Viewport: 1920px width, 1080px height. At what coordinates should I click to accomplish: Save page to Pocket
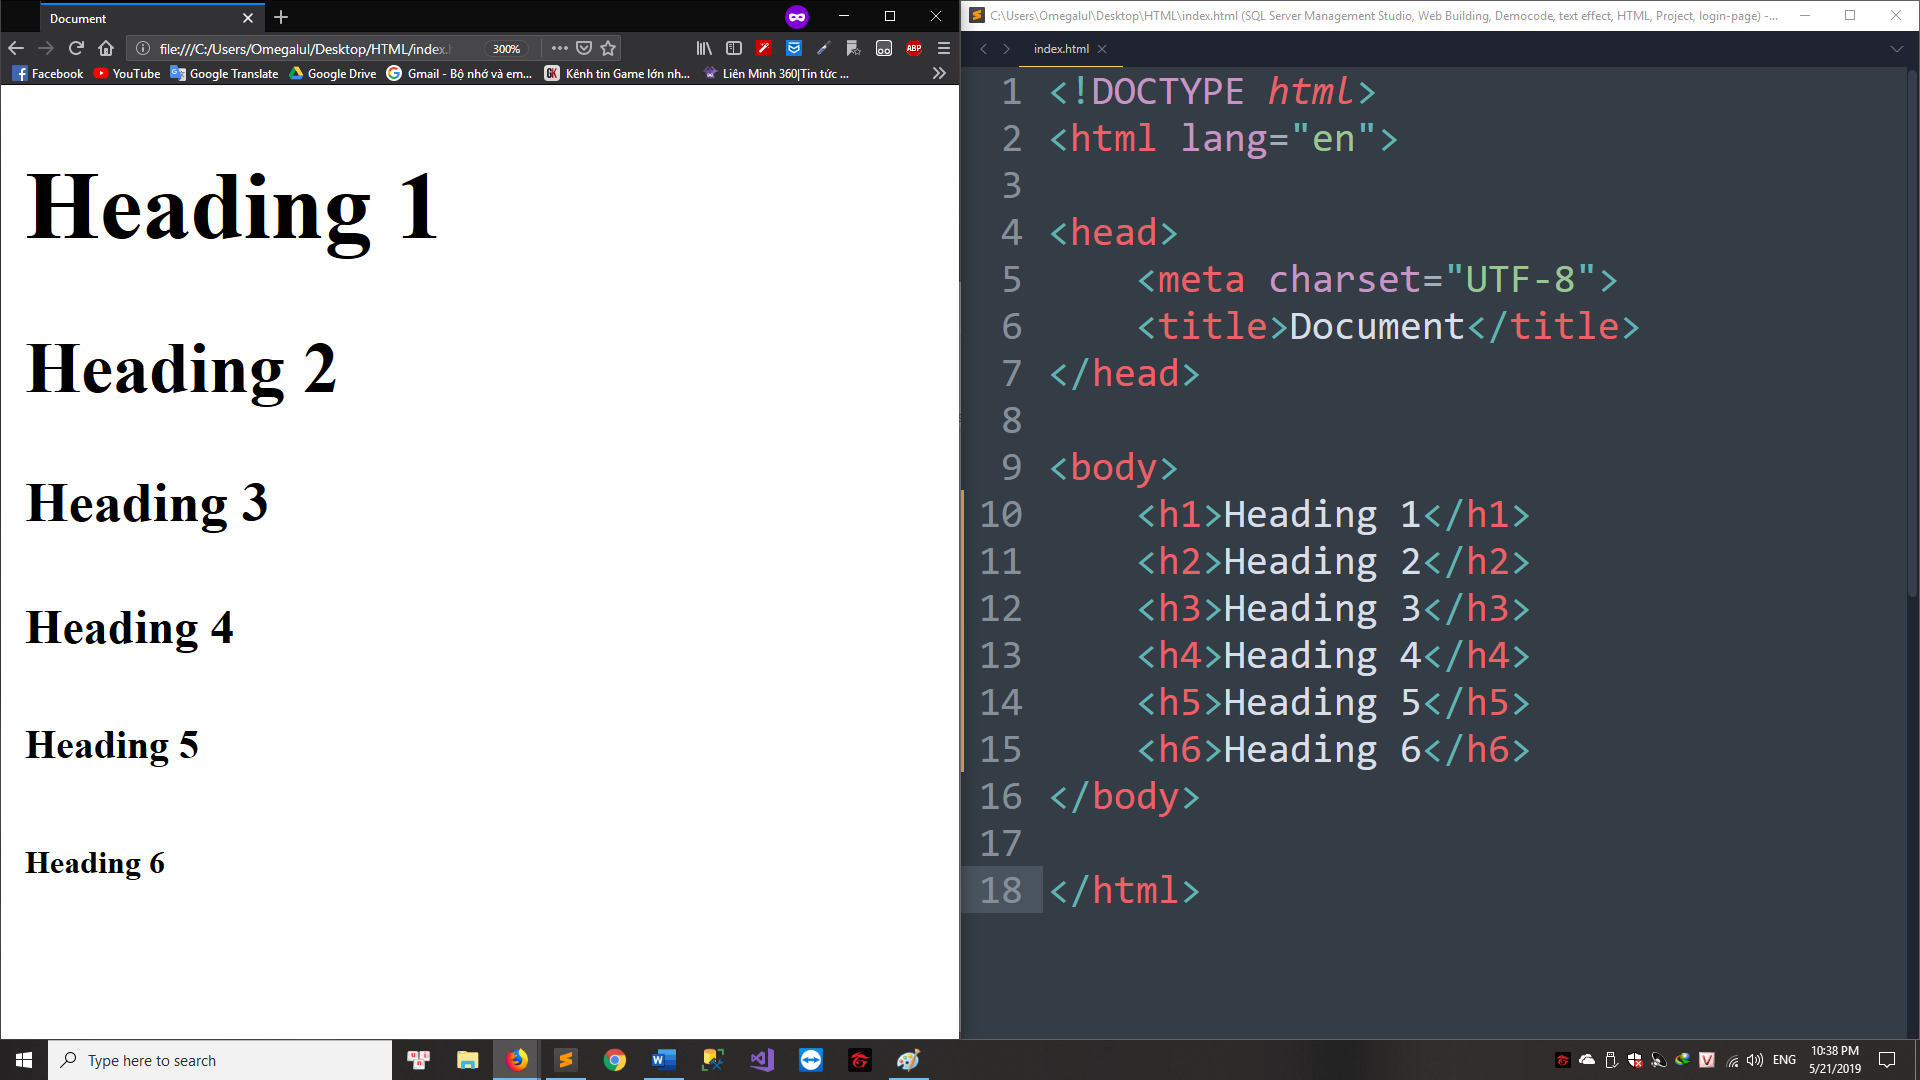click(584, 48)
